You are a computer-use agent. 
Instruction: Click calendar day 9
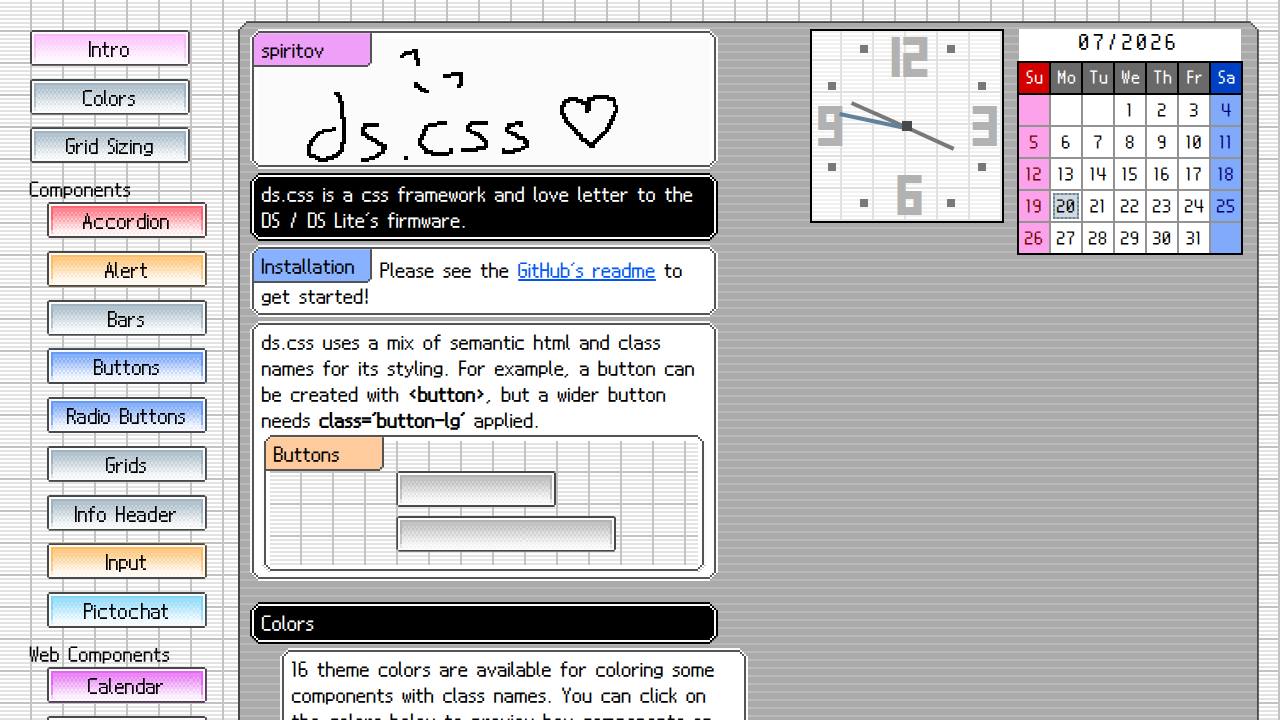point(1162,142)
